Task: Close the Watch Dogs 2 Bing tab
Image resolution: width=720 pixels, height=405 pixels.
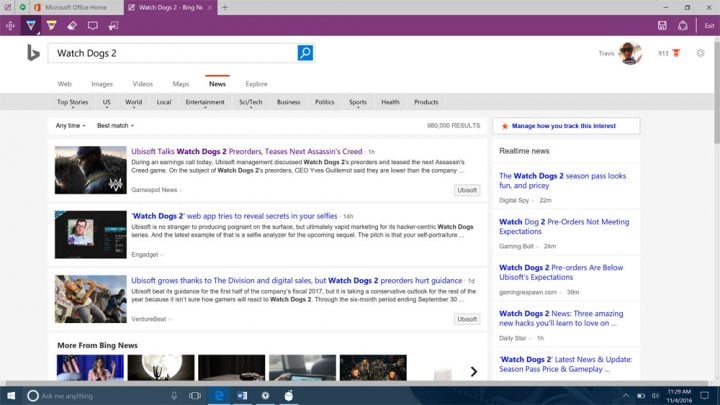Action: tap(210, 7)
